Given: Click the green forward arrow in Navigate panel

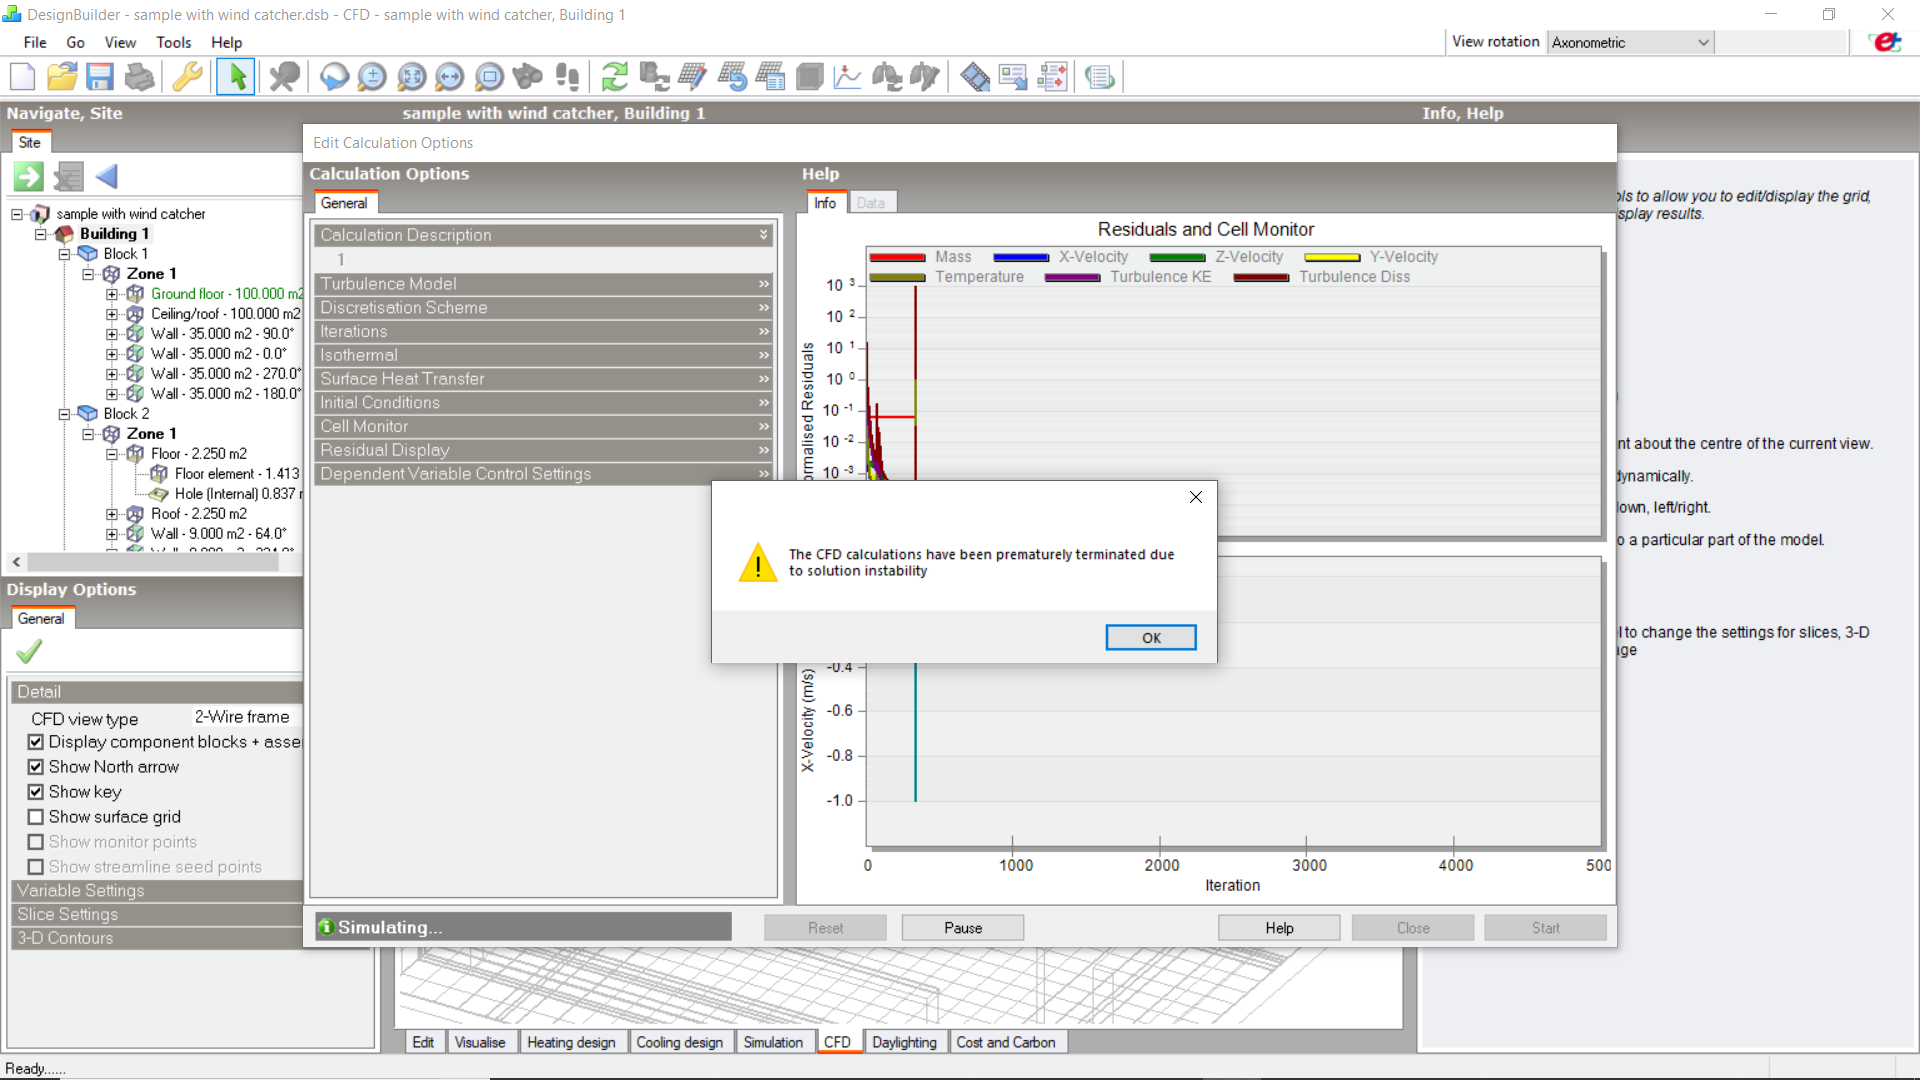Looking at the screenshot, I should coord(29,177).
